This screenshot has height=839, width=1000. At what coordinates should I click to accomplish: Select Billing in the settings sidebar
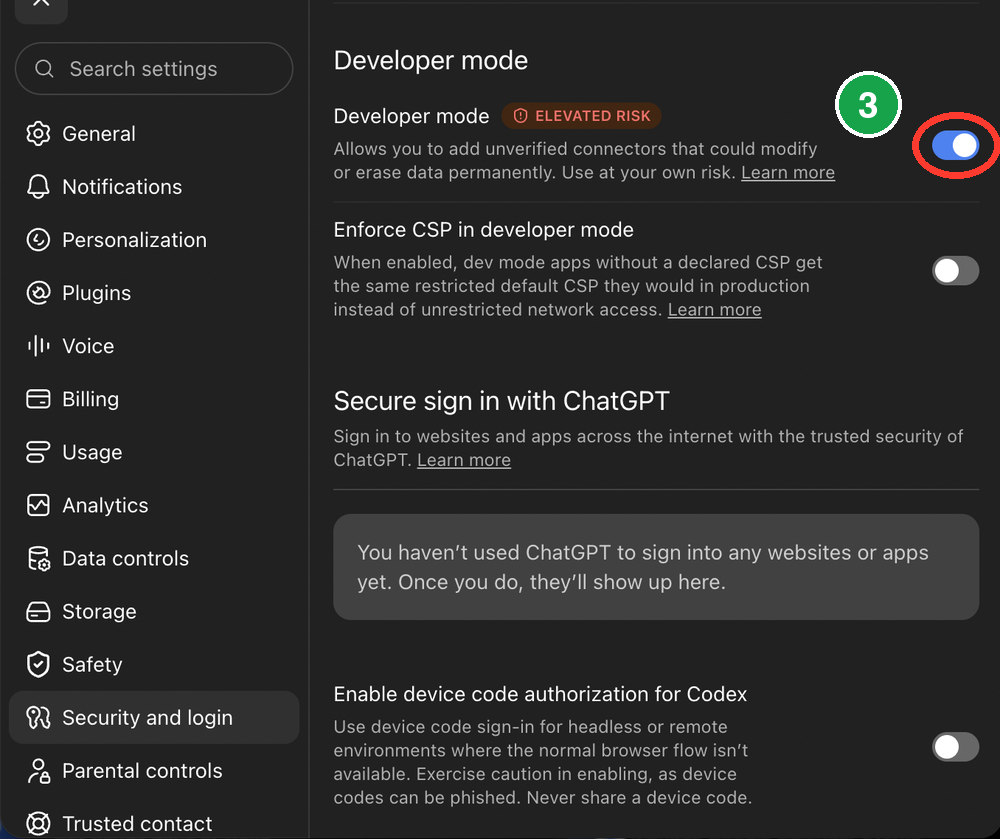[154, 399]
